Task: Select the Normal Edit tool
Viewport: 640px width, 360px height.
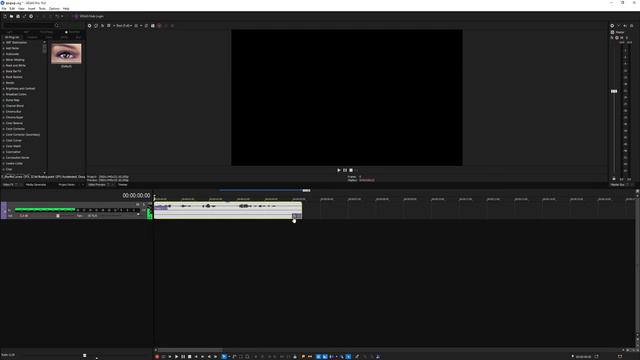Action: click(224, 357)
